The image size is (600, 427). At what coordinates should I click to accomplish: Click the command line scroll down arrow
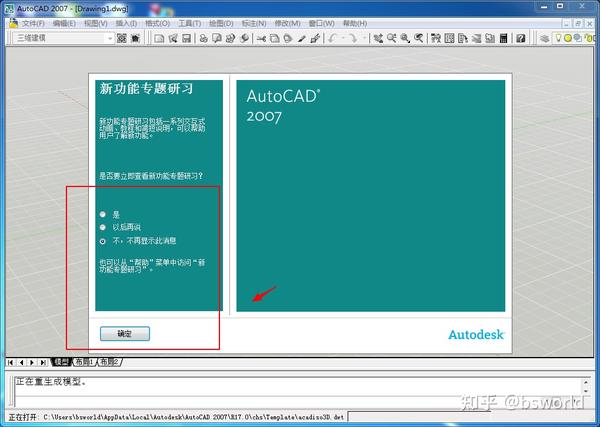(x=586, y=391)
